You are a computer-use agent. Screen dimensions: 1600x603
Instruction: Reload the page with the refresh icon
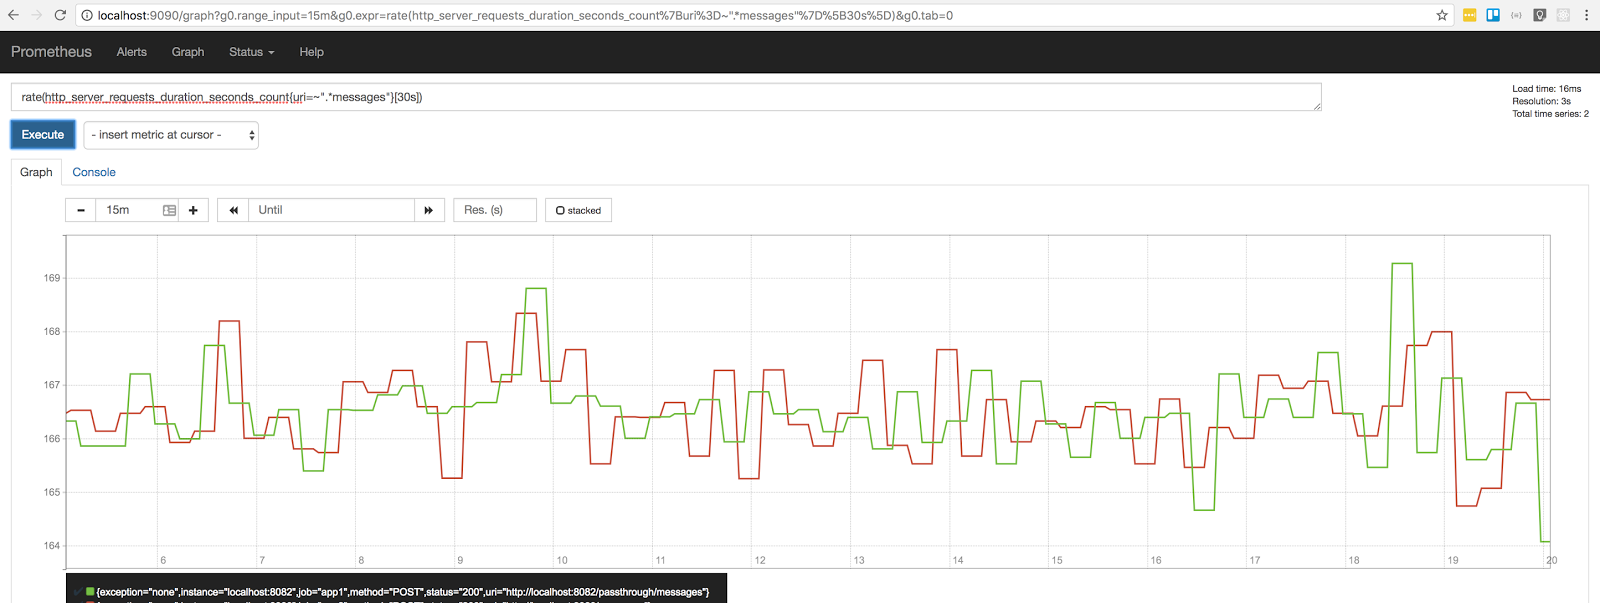coord(60,15)
